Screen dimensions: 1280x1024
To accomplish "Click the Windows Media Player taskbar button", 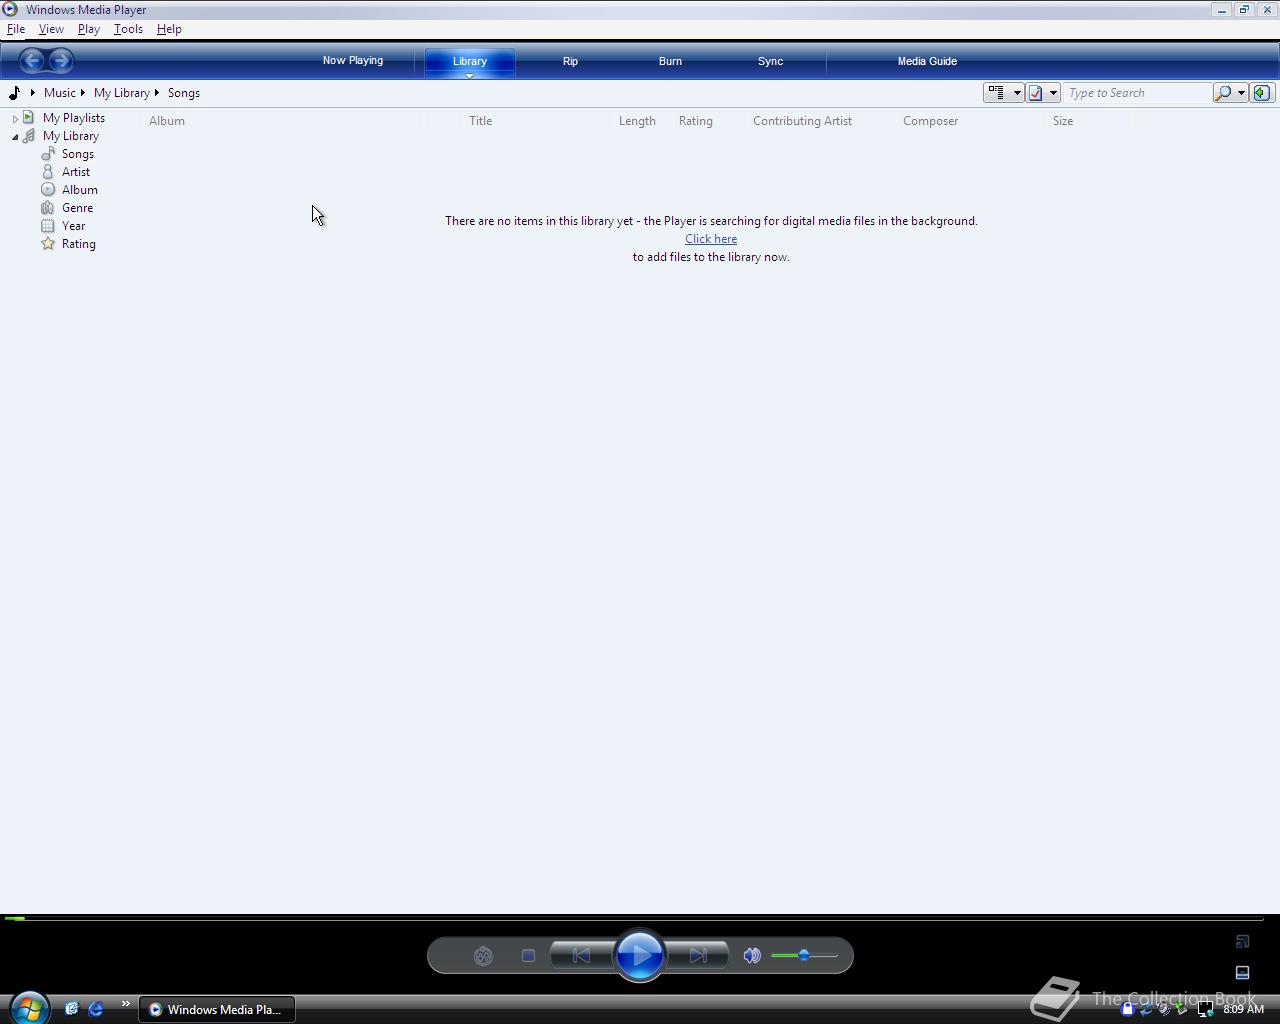I will pyautogui.click(x=217, y=1009).
